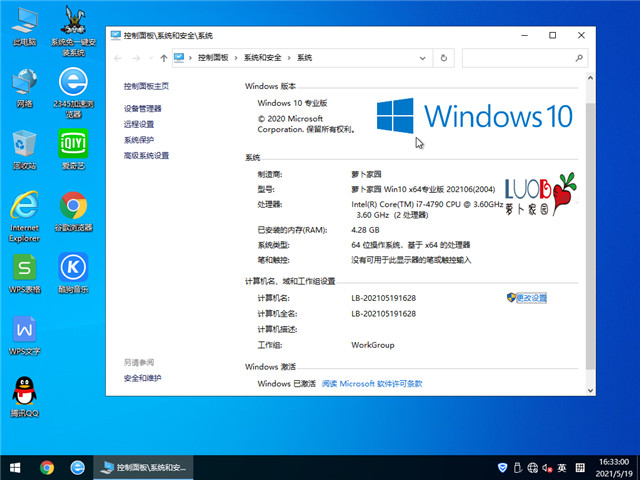Click the Windows 10 专业版 text

pos(292,103)
